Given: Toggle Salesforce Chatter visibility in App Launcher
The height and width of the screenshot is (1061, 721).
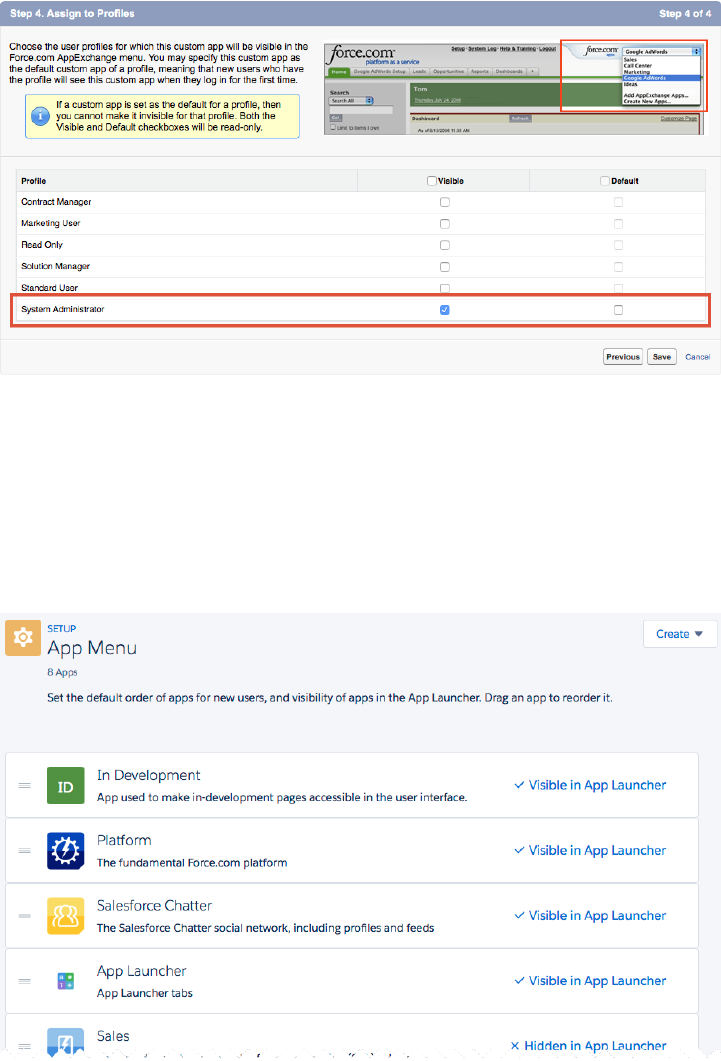Looking at the screenshot, I should [x=590, y=916].
